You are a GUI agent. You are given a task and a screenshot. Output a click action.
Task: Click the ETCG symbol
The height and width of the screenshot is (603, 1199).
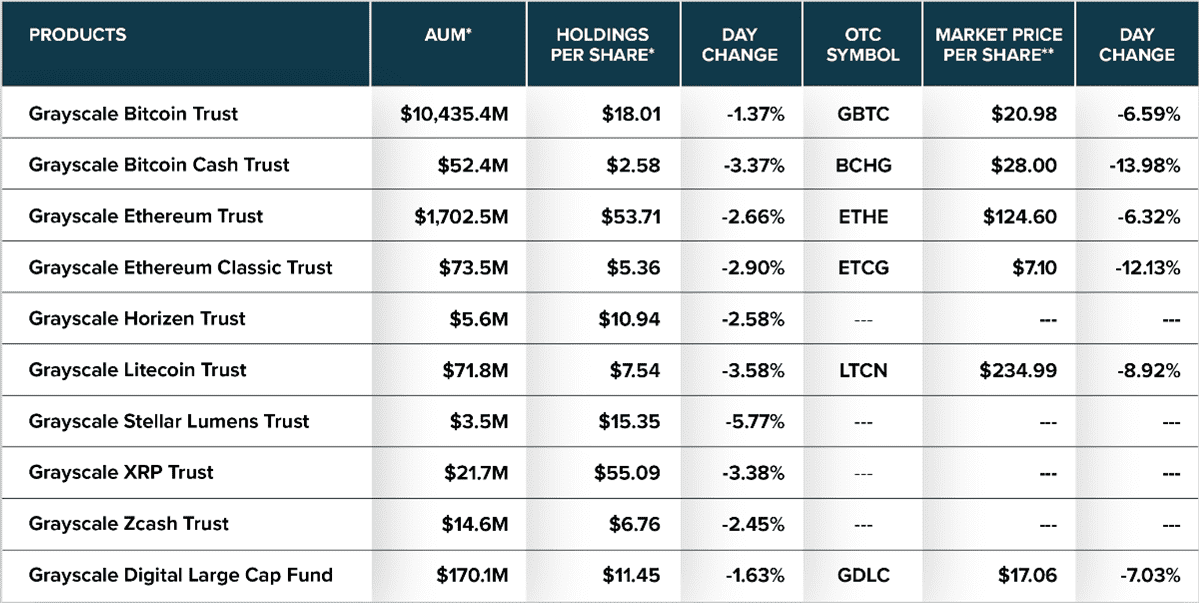coord(862,267)
